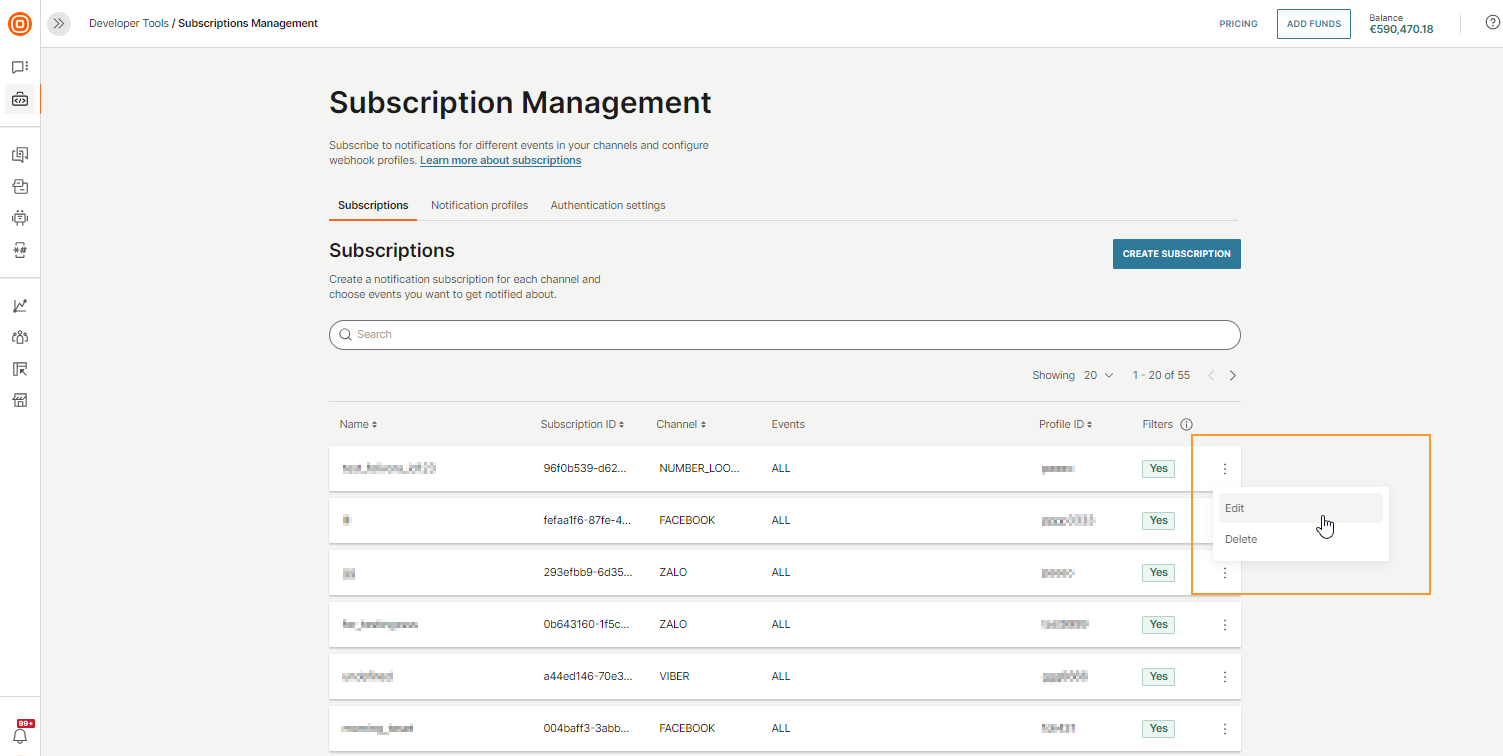Click the Search subscriptions input field

pyautogui.click(x=784, y=335)
